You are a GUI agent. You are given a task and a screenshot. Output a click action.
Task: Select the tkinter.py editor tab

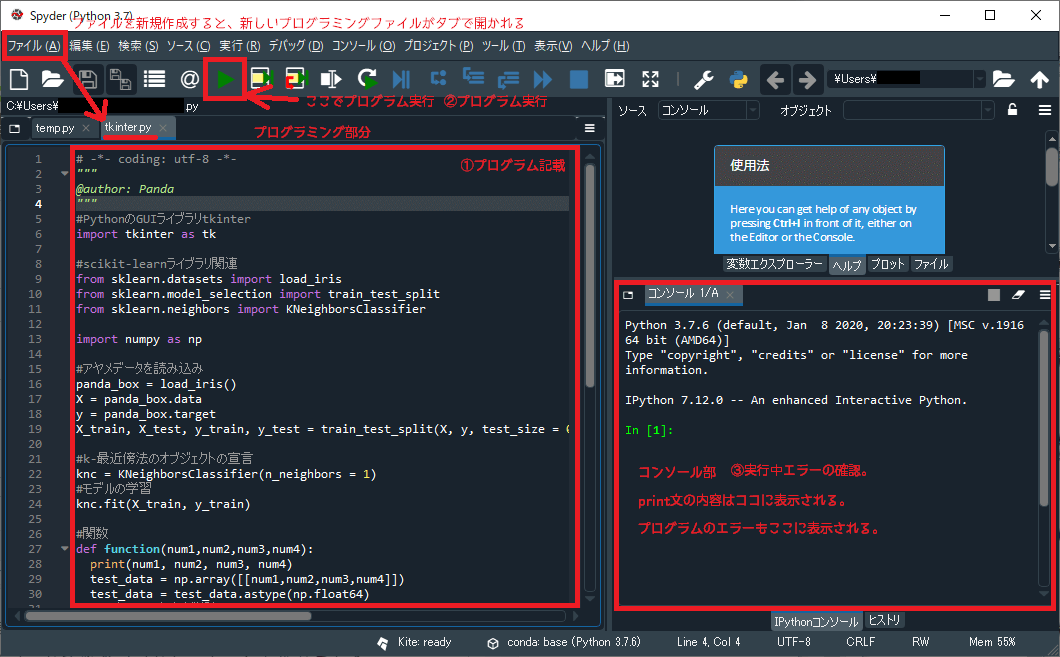pyautogui.click(x=128, y=127)
